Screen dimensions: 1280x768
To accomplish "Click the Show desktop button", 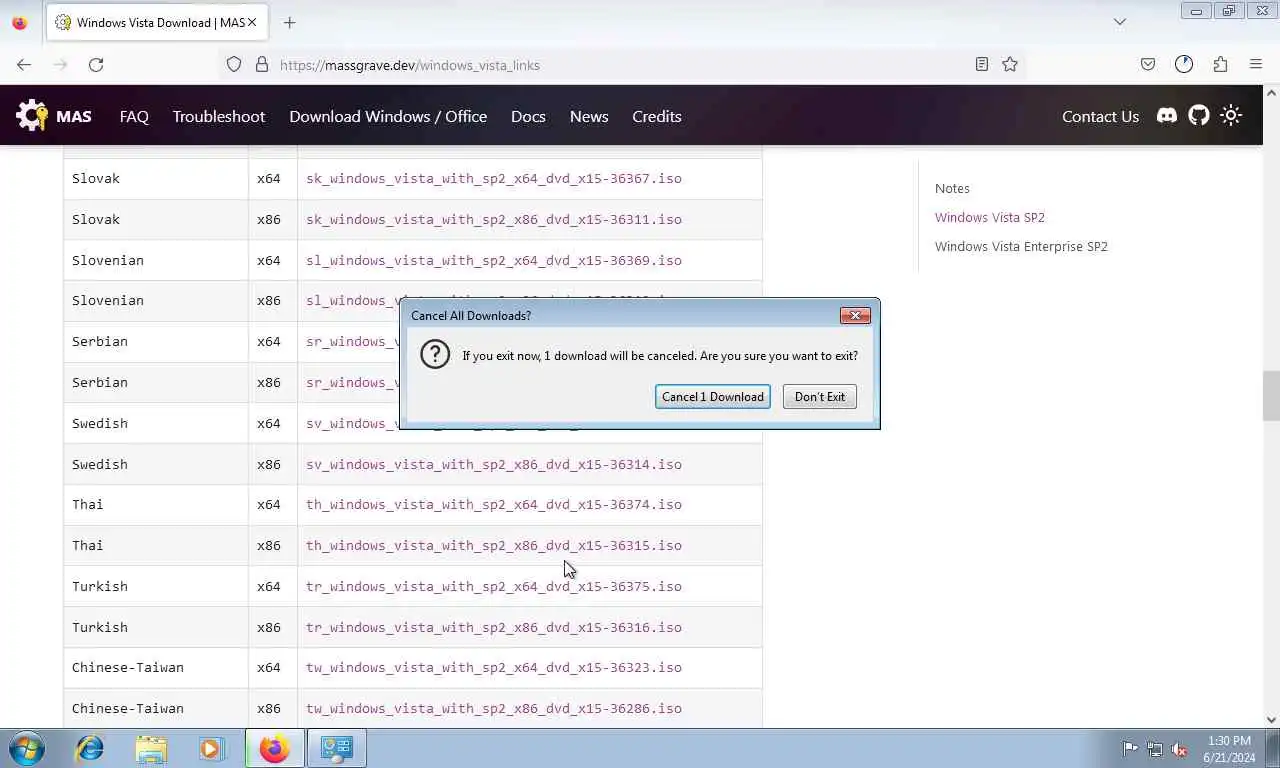I will 1272,748.
